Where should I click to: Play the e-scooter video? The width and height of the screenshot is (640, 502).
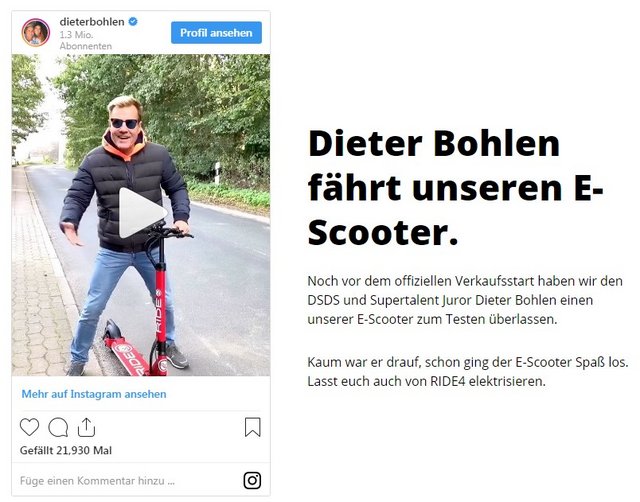142,213
